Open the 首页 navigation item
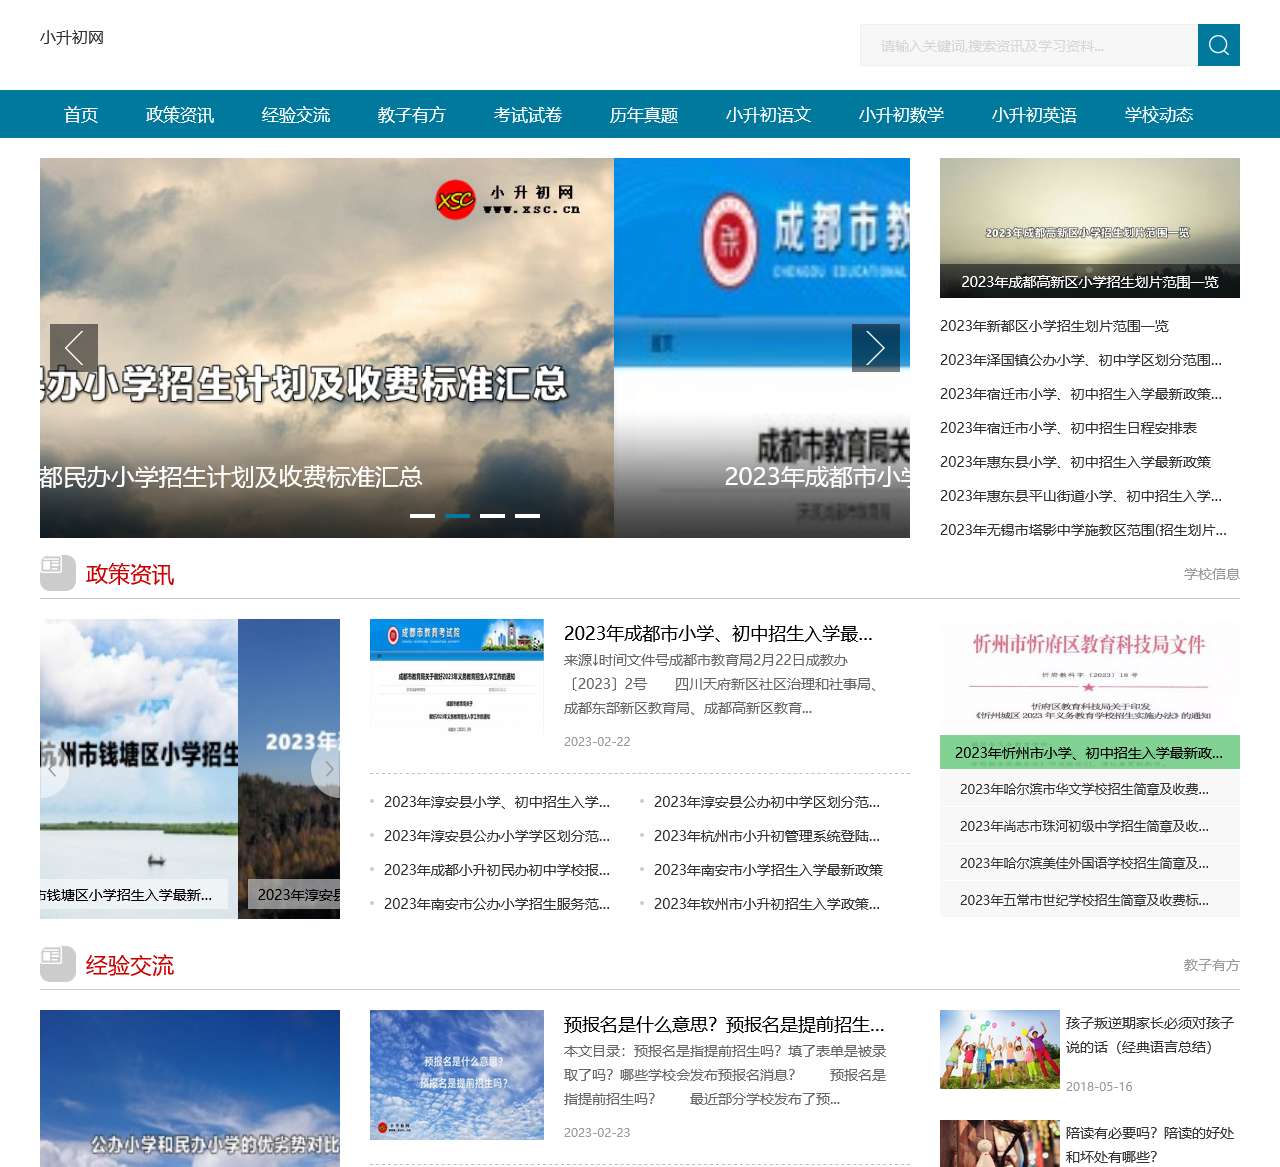 pyautogui.click(x=81, y=114)
